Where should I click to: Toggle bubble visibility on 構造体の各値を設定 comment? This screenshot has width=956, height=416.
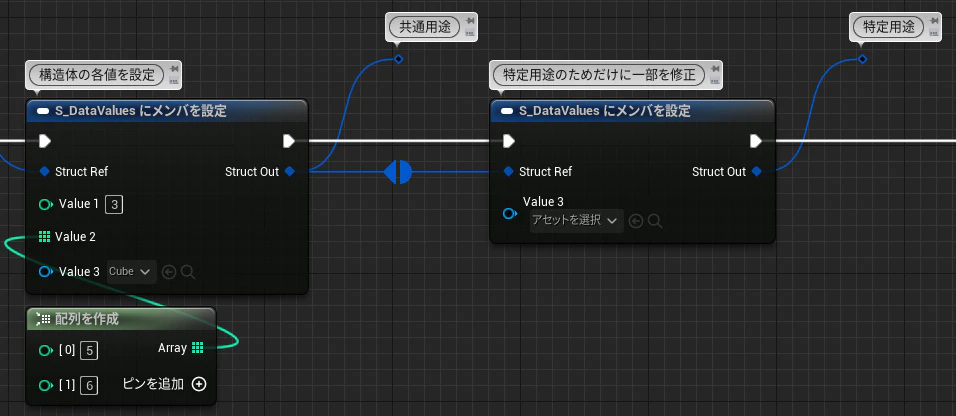(174, 81)
